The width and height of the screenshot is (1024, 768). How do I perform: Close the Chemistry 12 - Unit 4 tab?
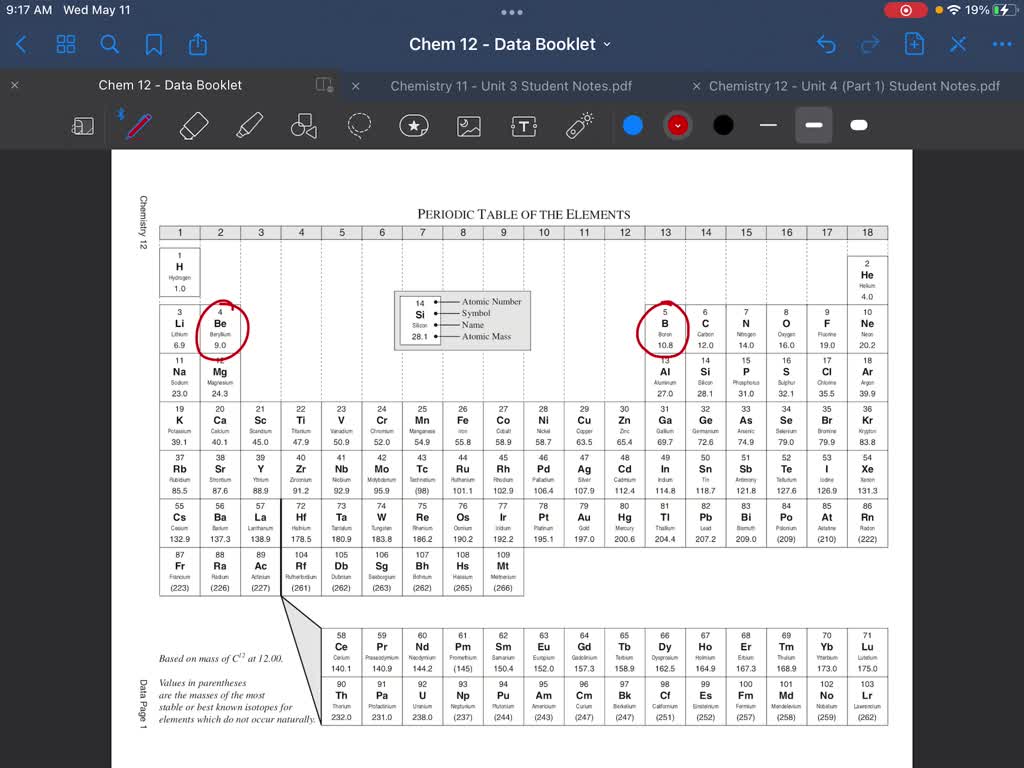coord(697,86)
